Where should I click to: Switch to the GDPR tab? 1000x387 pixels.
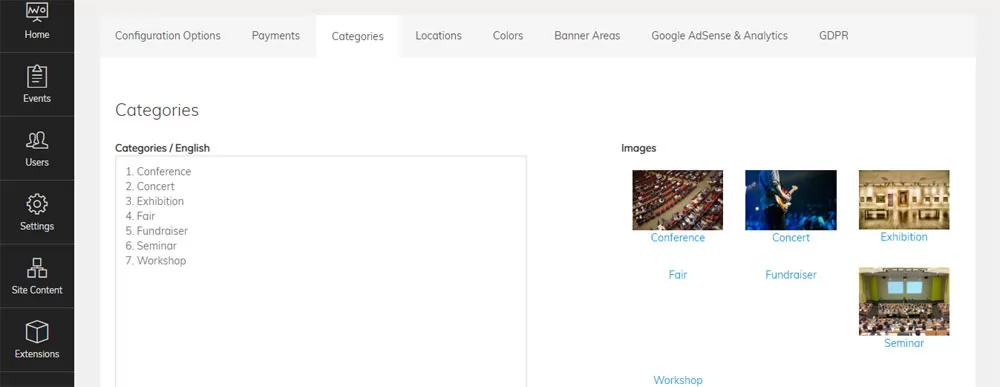coord(834,36)
